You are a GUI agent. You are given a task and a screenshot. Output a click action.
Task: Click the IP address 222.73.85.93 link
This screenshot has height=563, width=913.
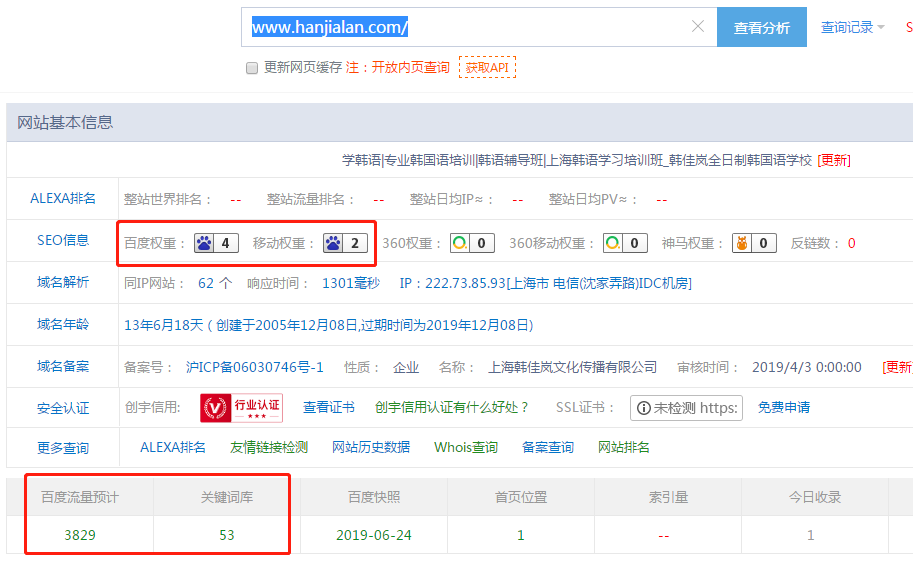pos(546,284)
